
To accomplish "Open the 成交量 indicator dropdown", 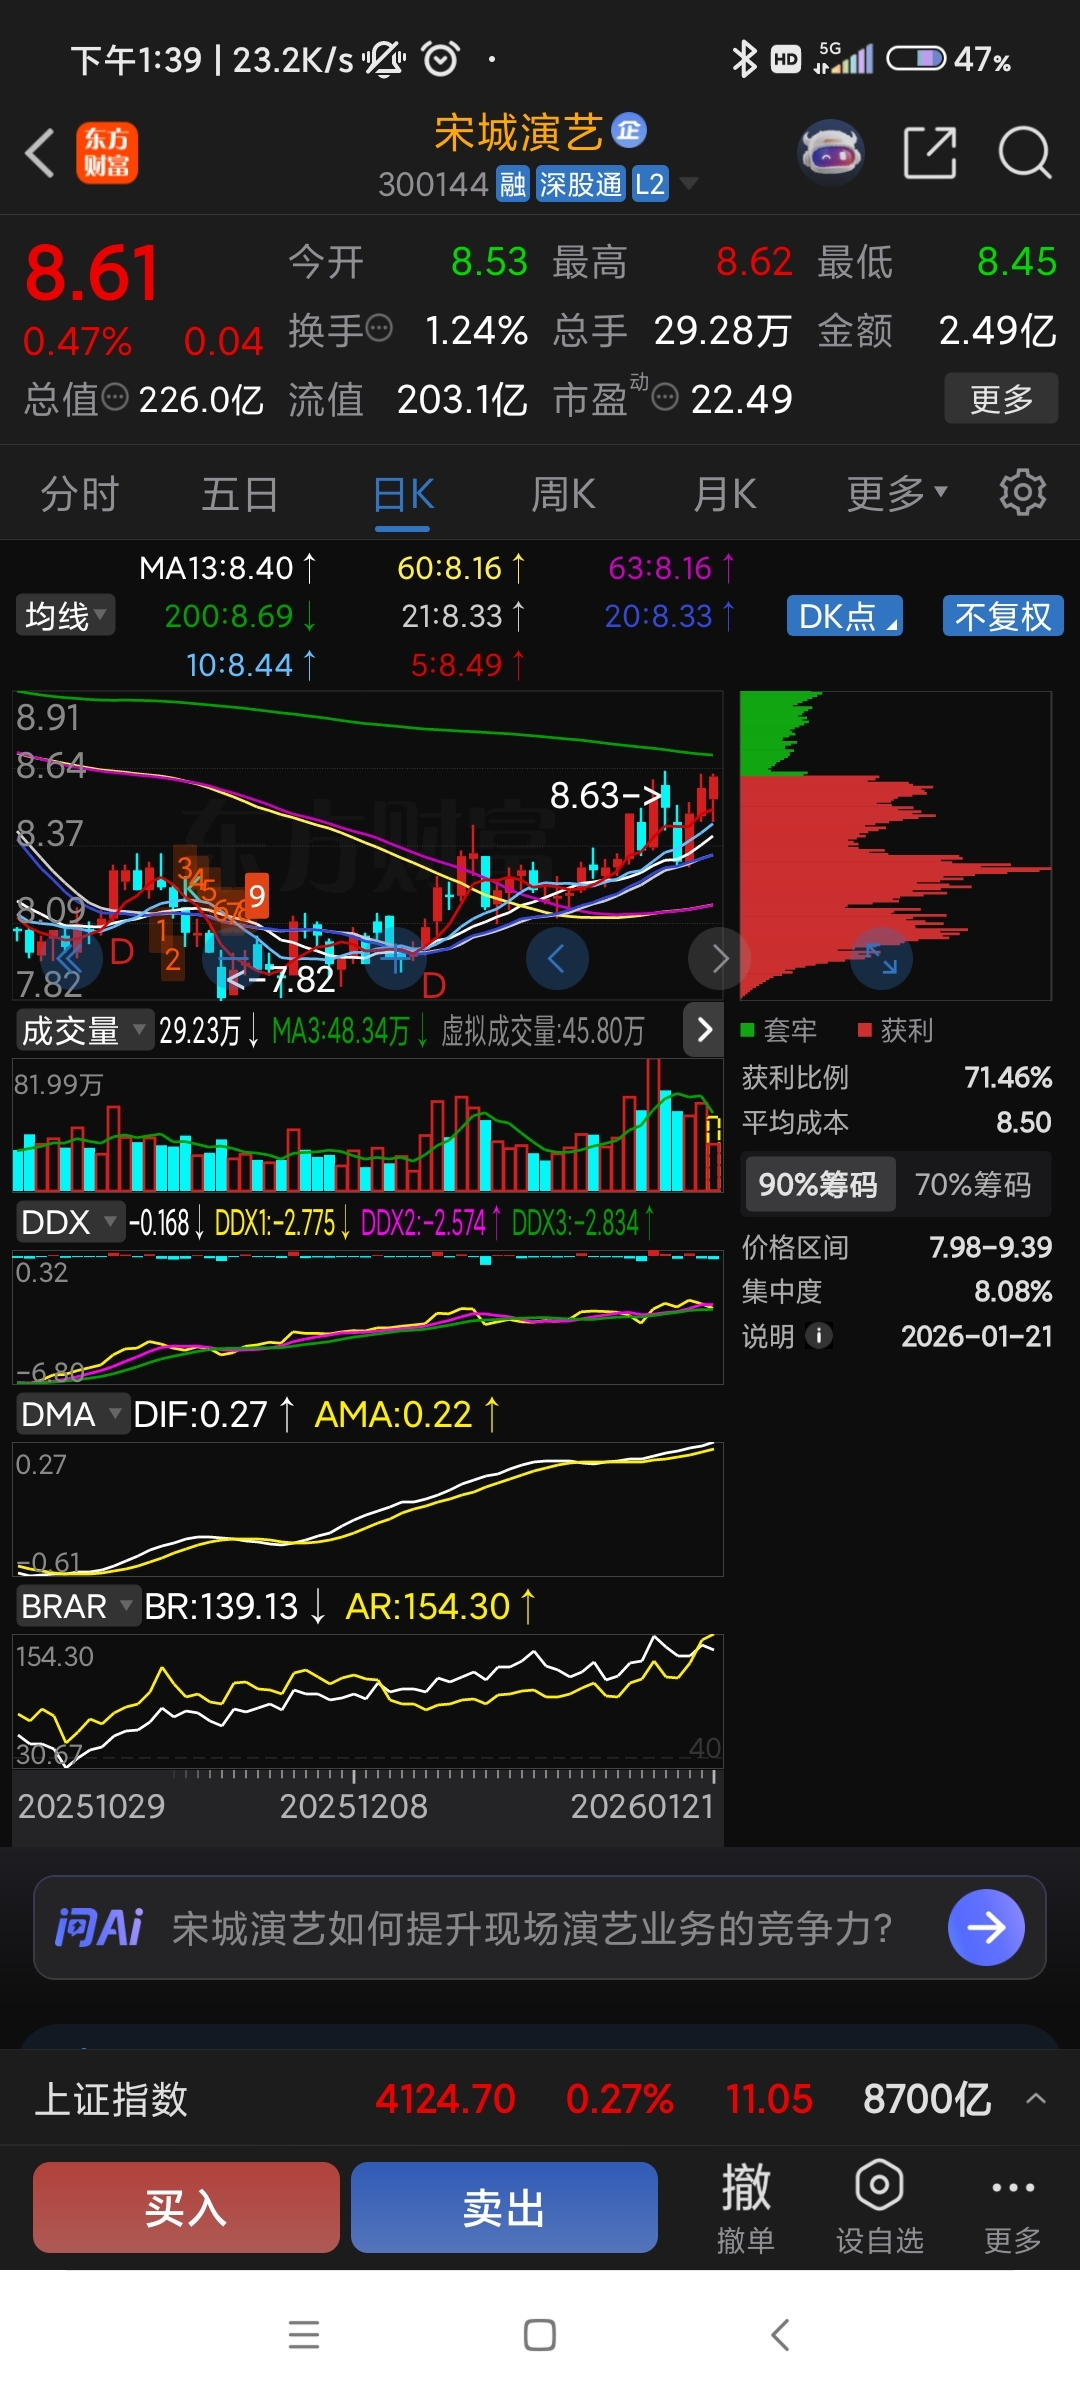I will point(84,1029).
